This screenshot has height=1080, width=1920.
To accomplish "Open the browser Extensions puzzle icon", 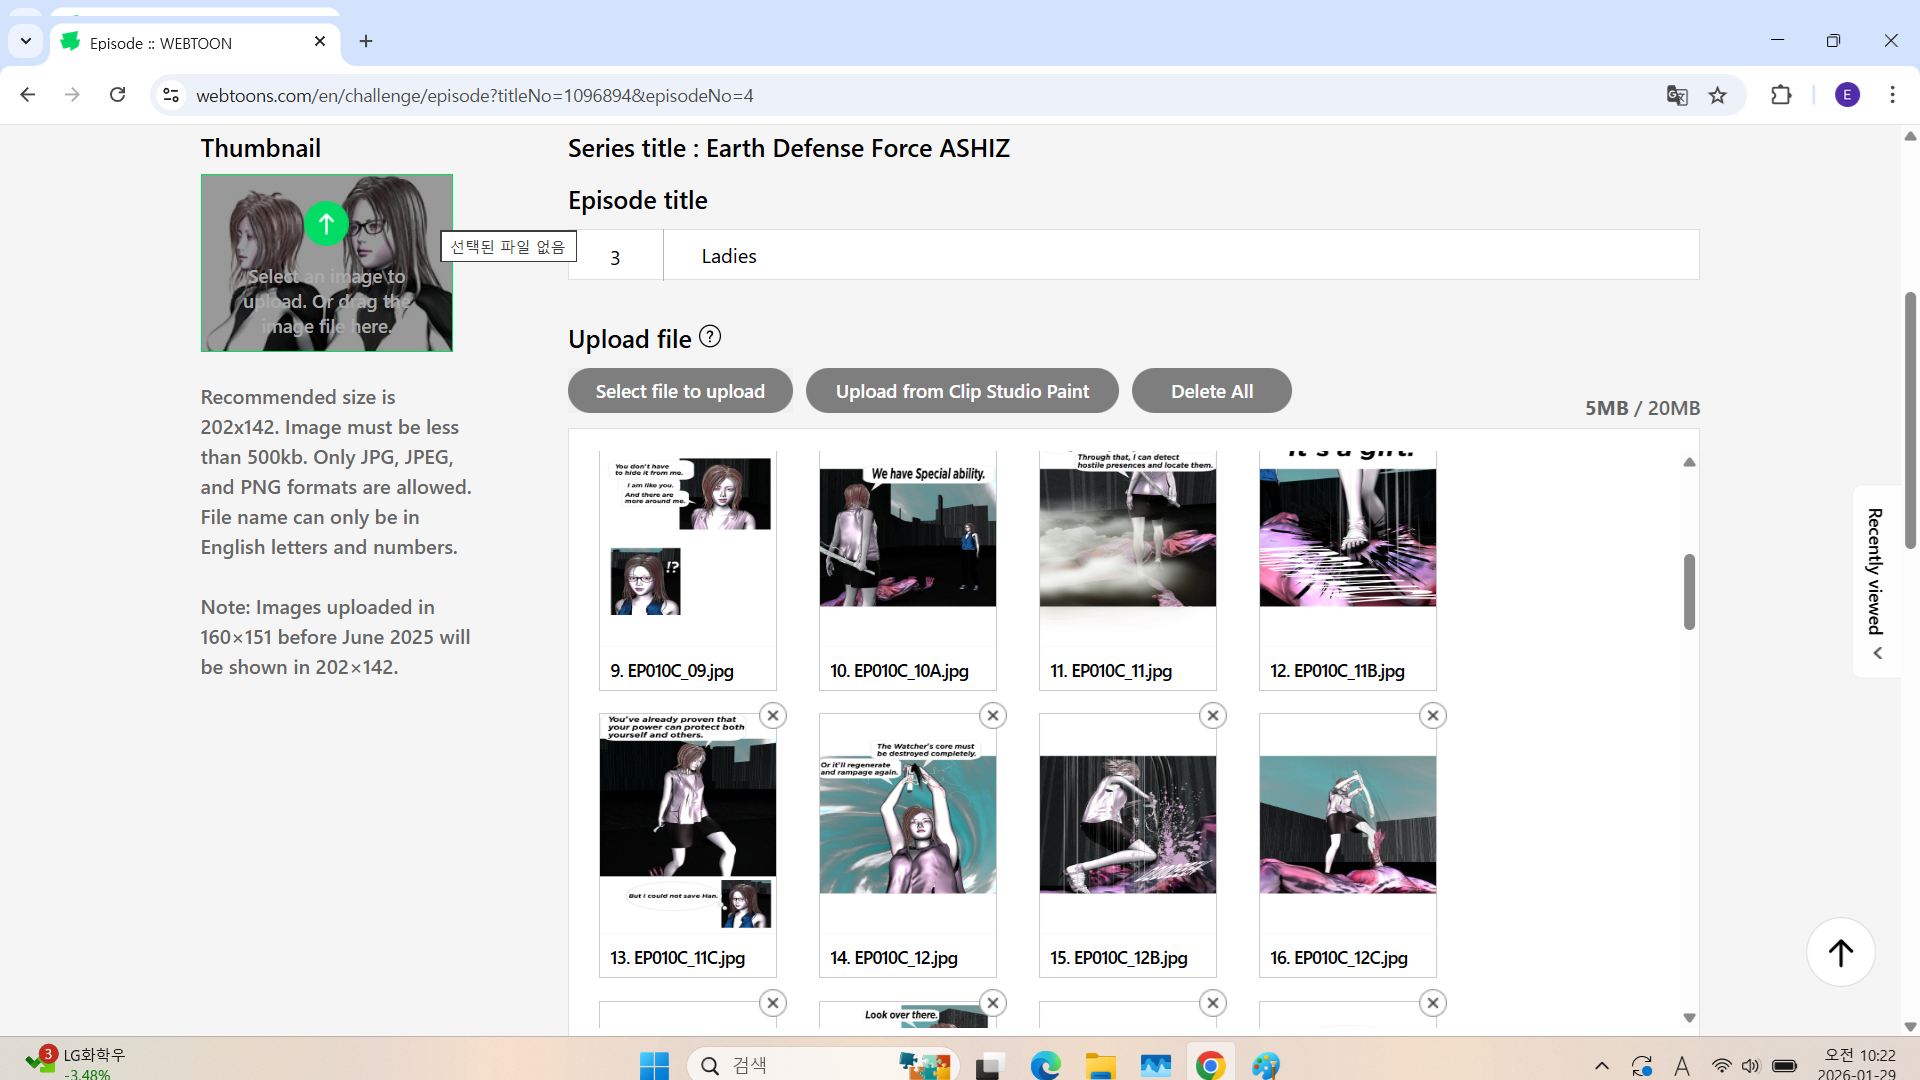I will 1781,95.
